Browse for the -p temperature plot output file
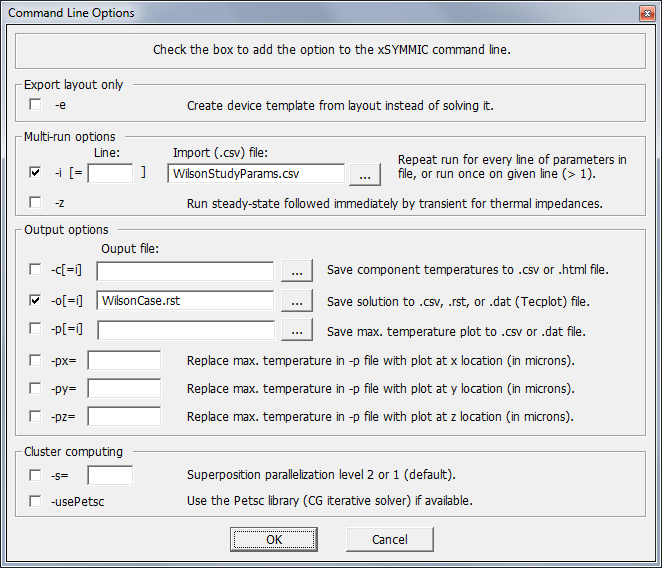The height and width of the screenshot is (568, 662). pyautogui.click(x=297, y=330)
